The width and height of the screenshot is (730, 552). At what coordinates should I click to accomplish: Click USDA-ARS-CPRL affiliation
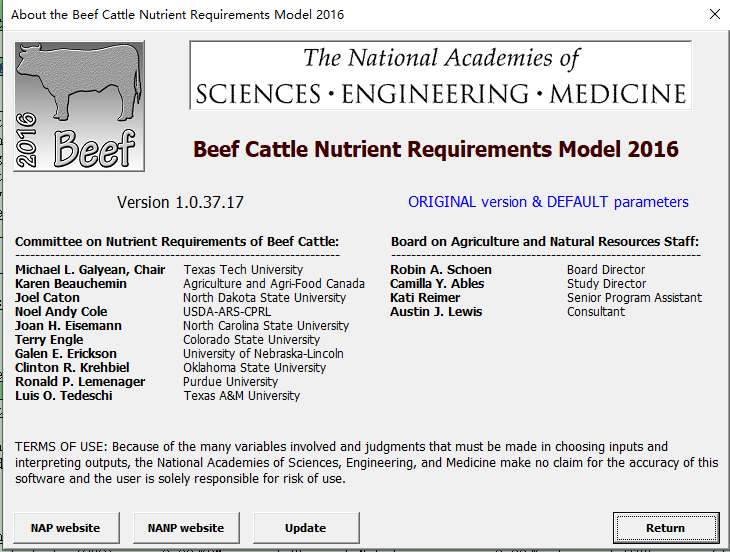pos(227,312)
